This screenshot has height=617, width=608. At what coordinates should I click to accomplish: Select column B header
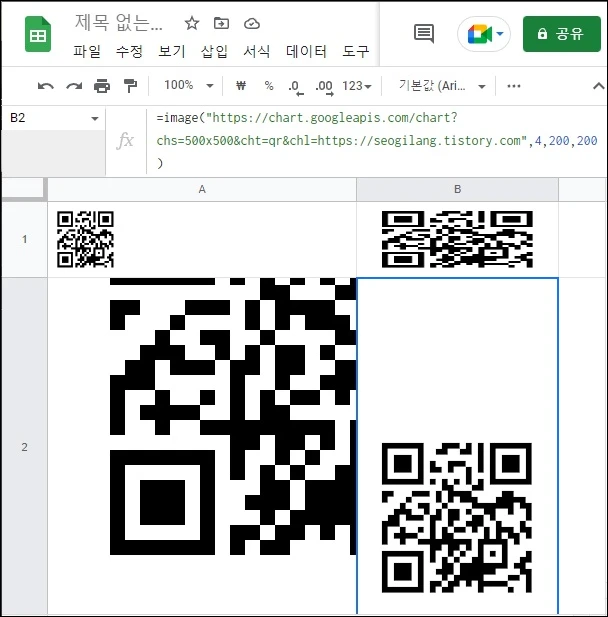[x=457, y=189]
